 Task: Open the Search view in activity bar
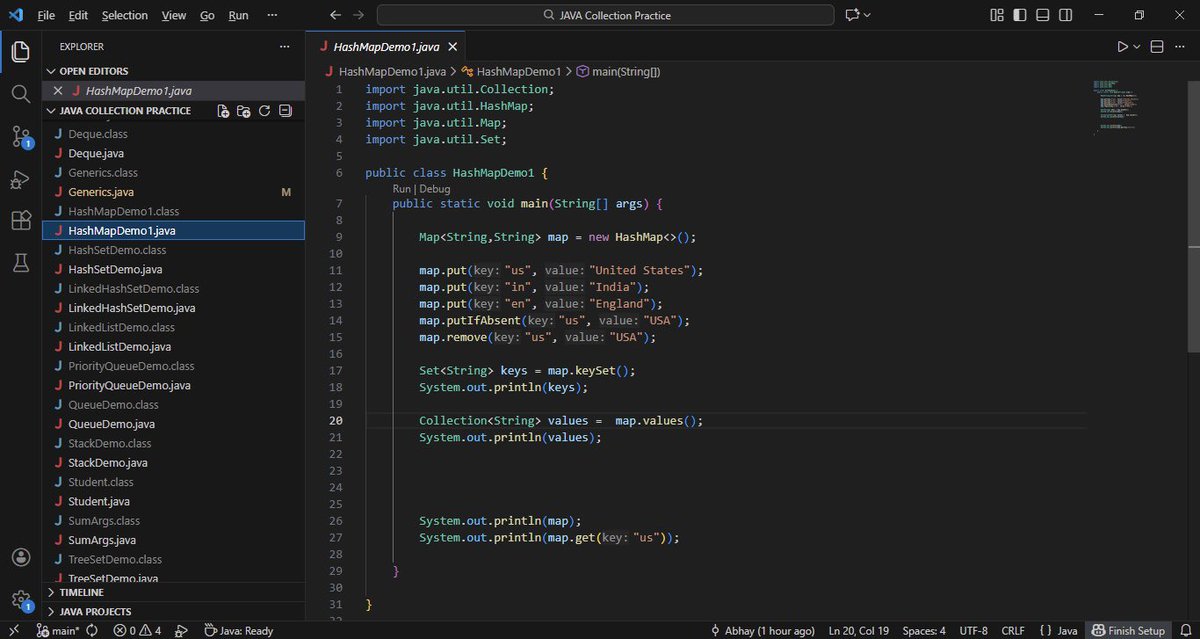(20, 94)
